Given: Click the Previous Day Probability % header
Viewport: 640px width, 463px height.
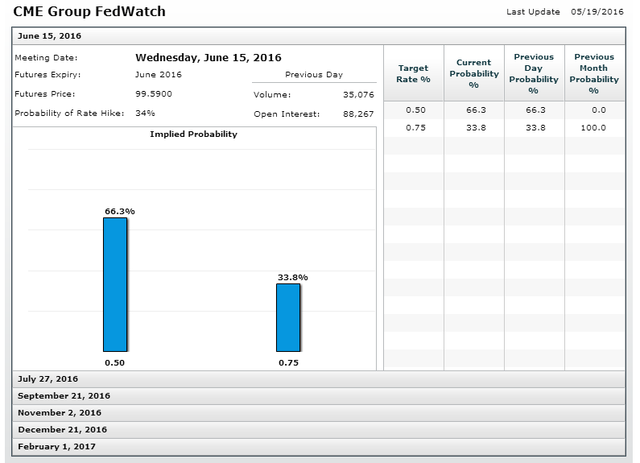Looking at the screenshot, I should 533,73.
